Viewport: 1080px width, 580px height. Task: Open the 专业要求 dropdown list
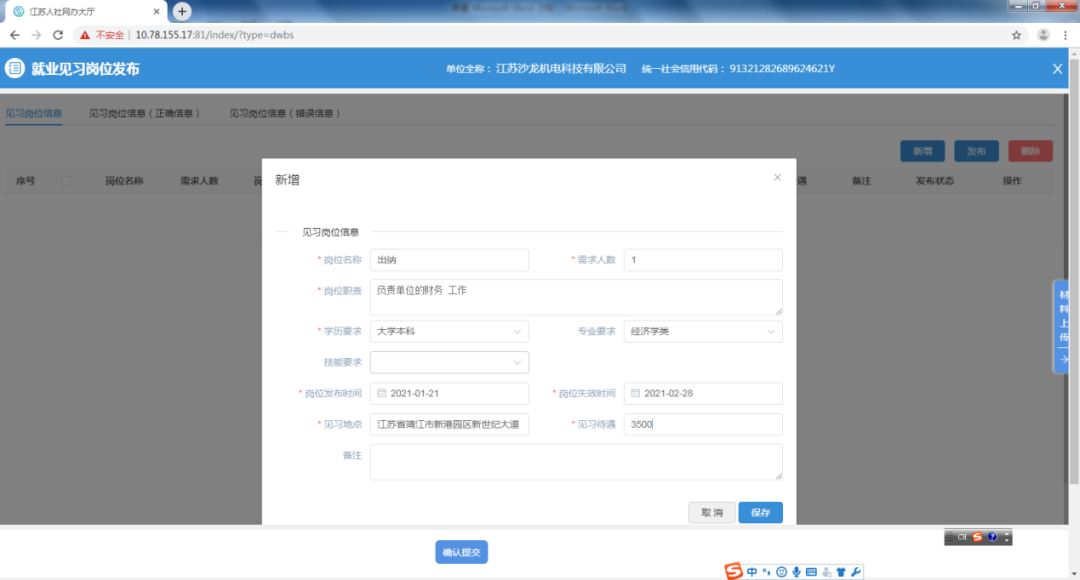pos(703,331)
